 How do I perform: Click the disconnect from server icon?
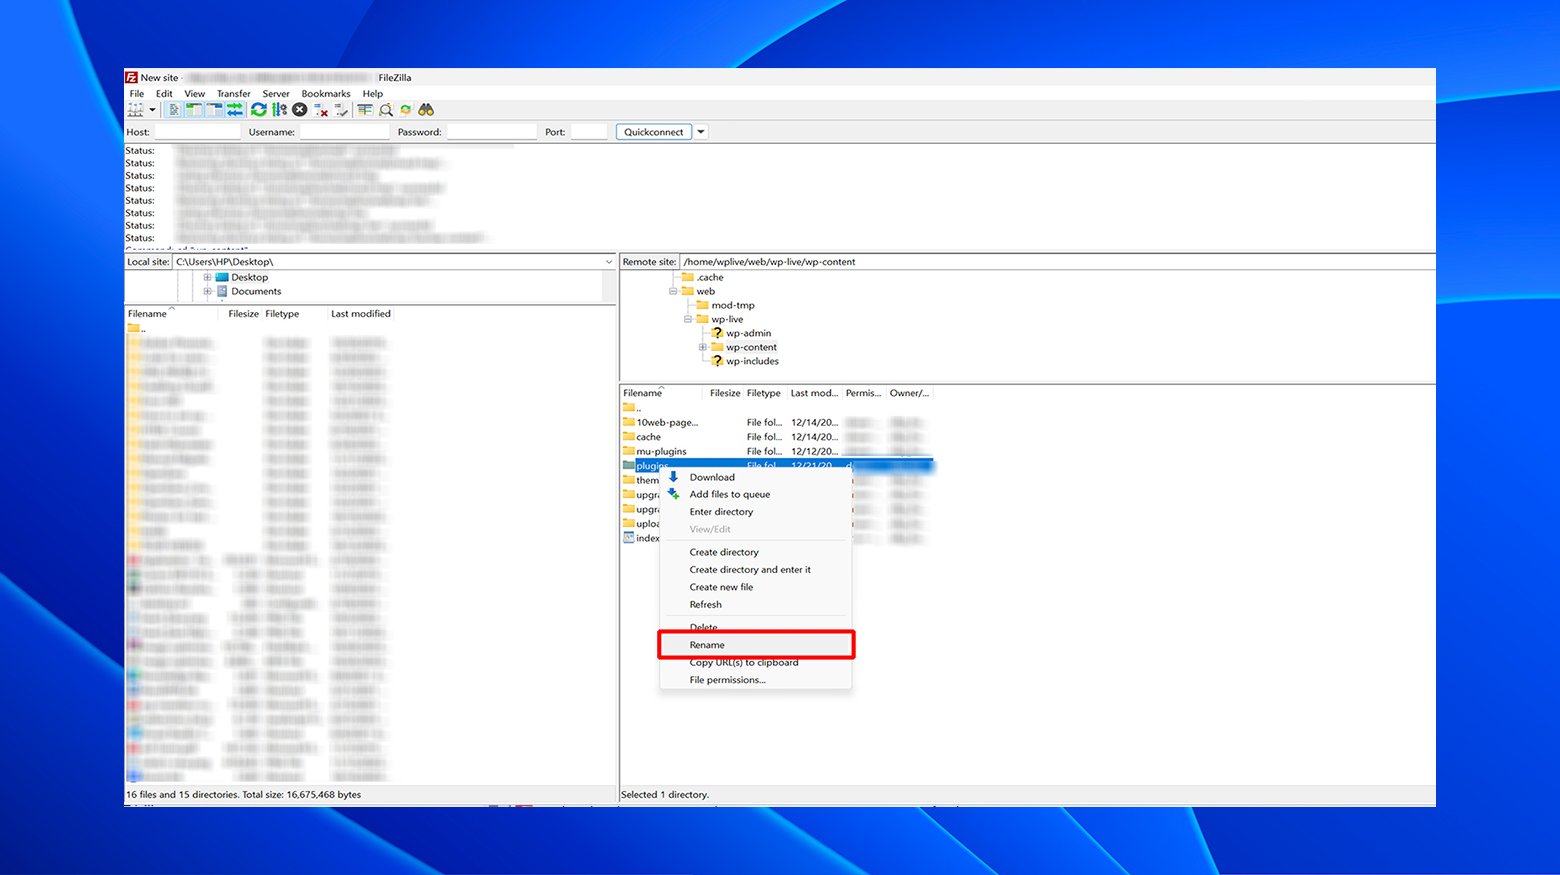(x=320, y=110)
